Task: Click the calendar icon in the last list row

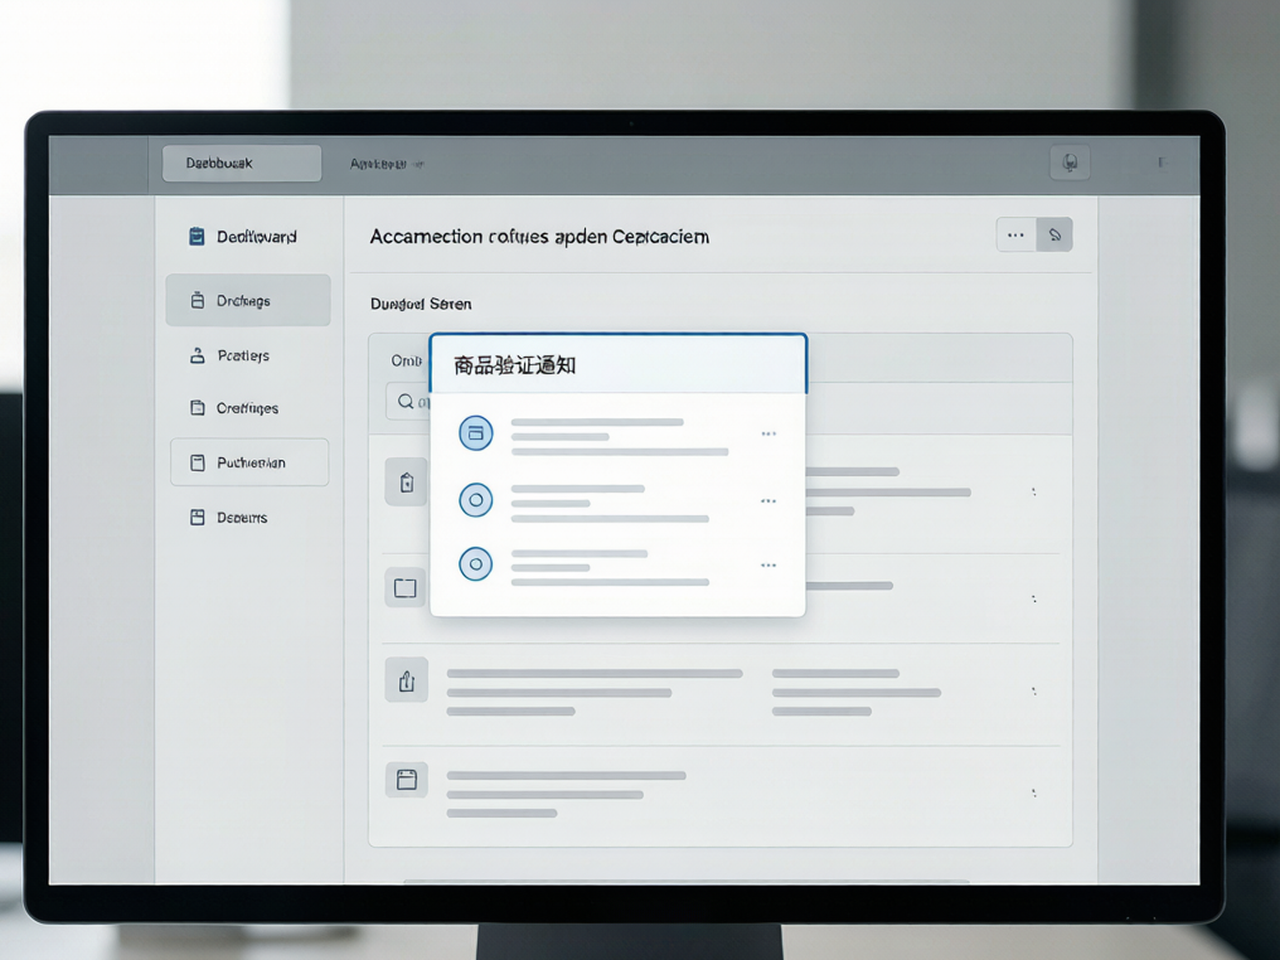Action: point(406,779)
